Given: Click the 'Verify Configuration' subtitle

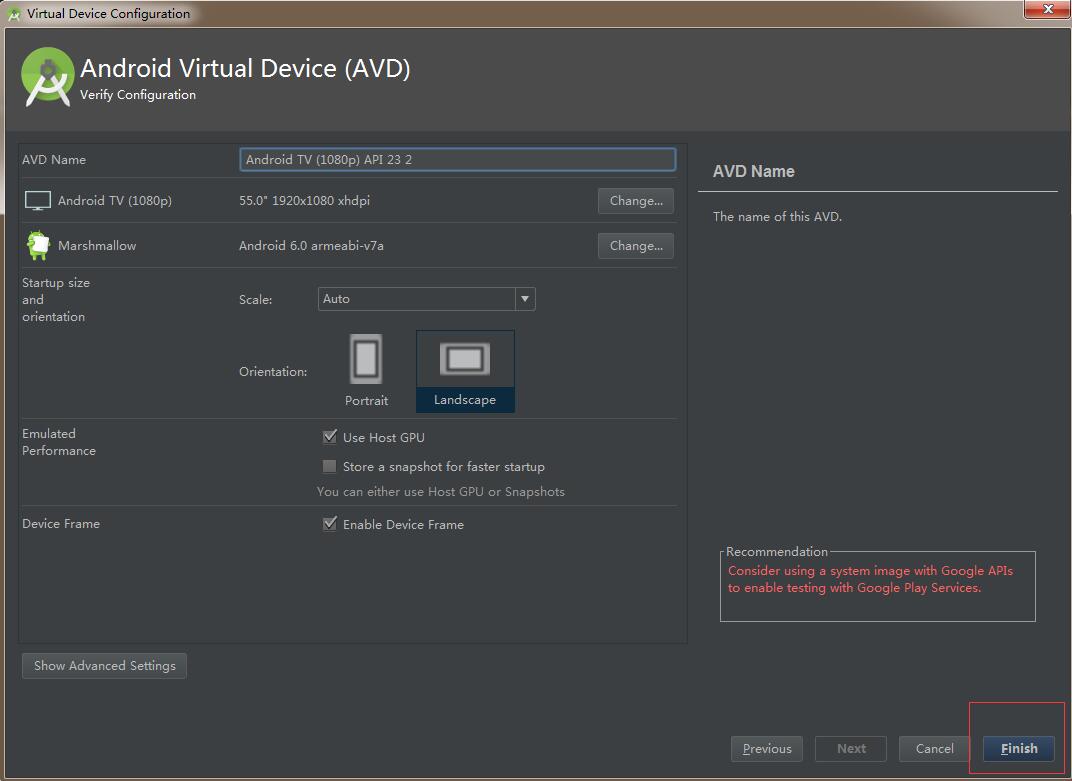Looking at the screenshot, I should point(138,95).
